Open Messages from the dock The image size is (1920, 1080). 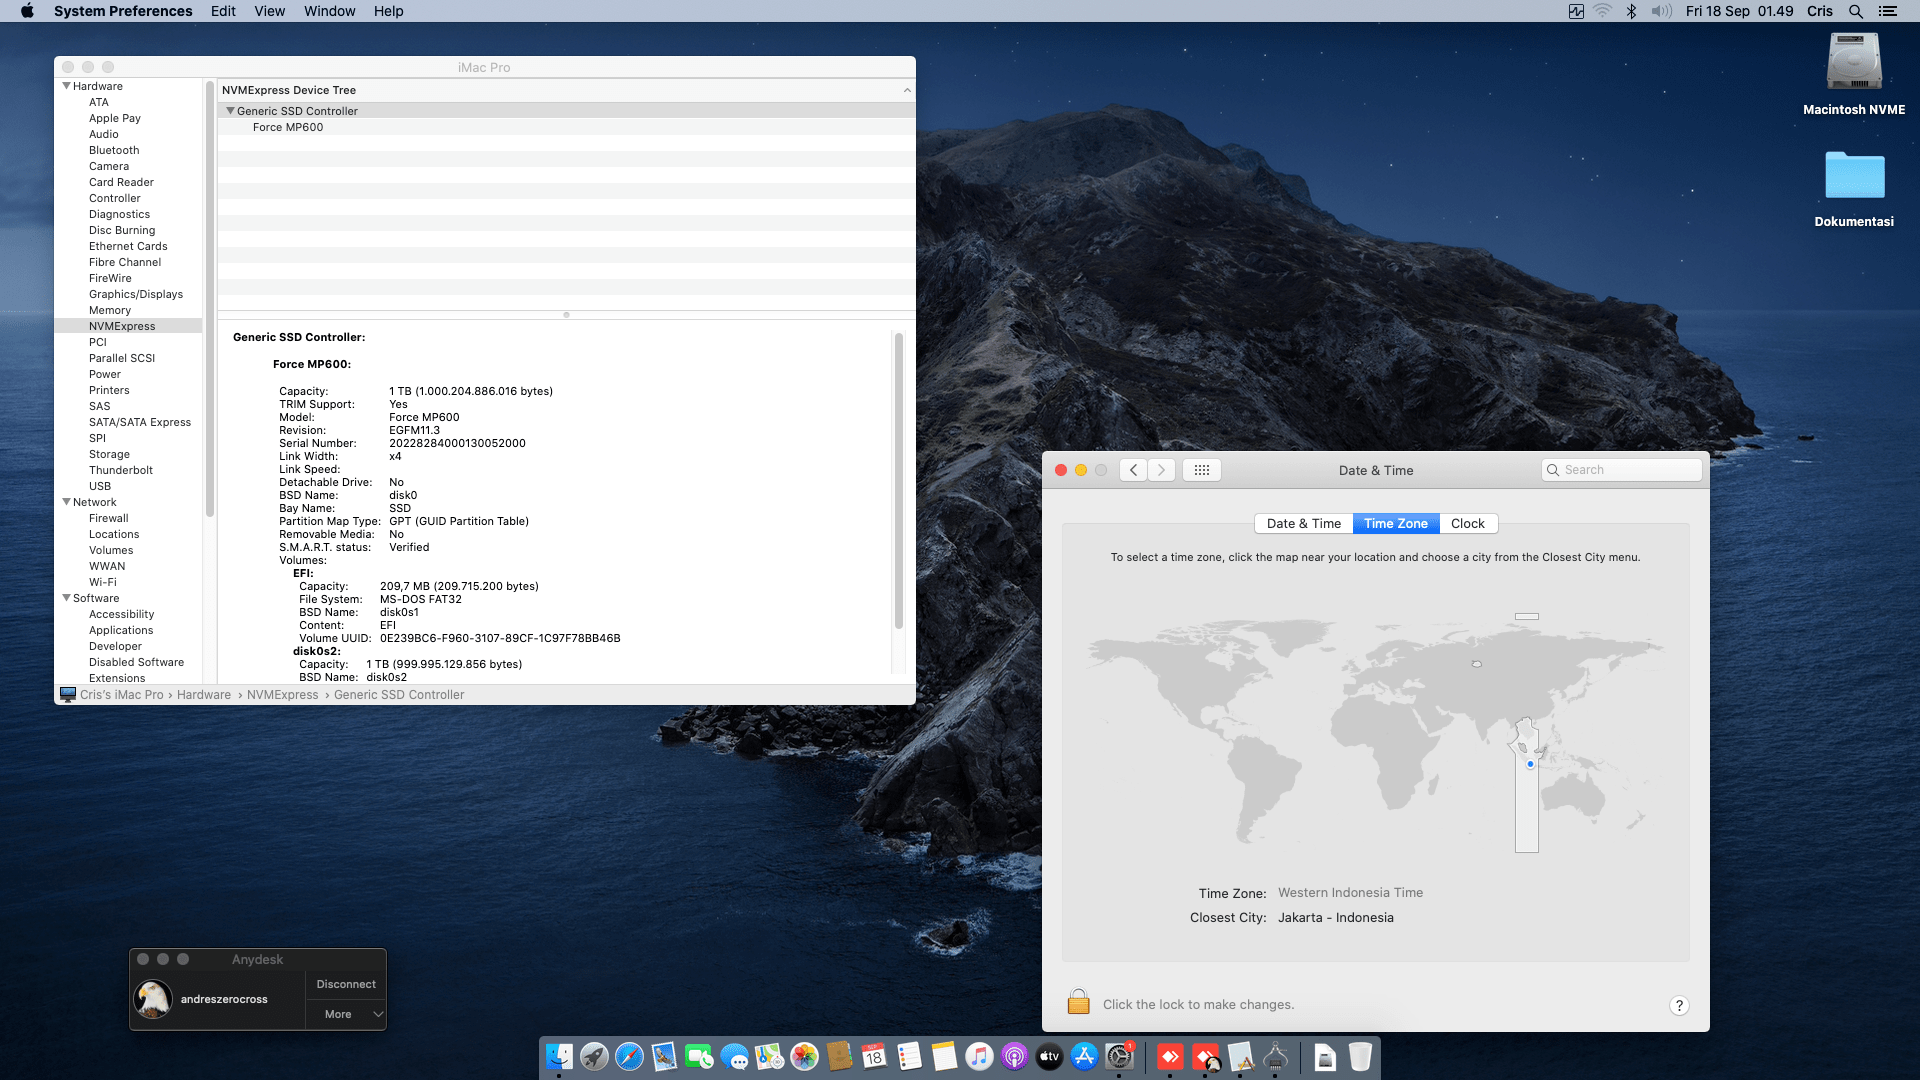click(x=734, y=1056)
